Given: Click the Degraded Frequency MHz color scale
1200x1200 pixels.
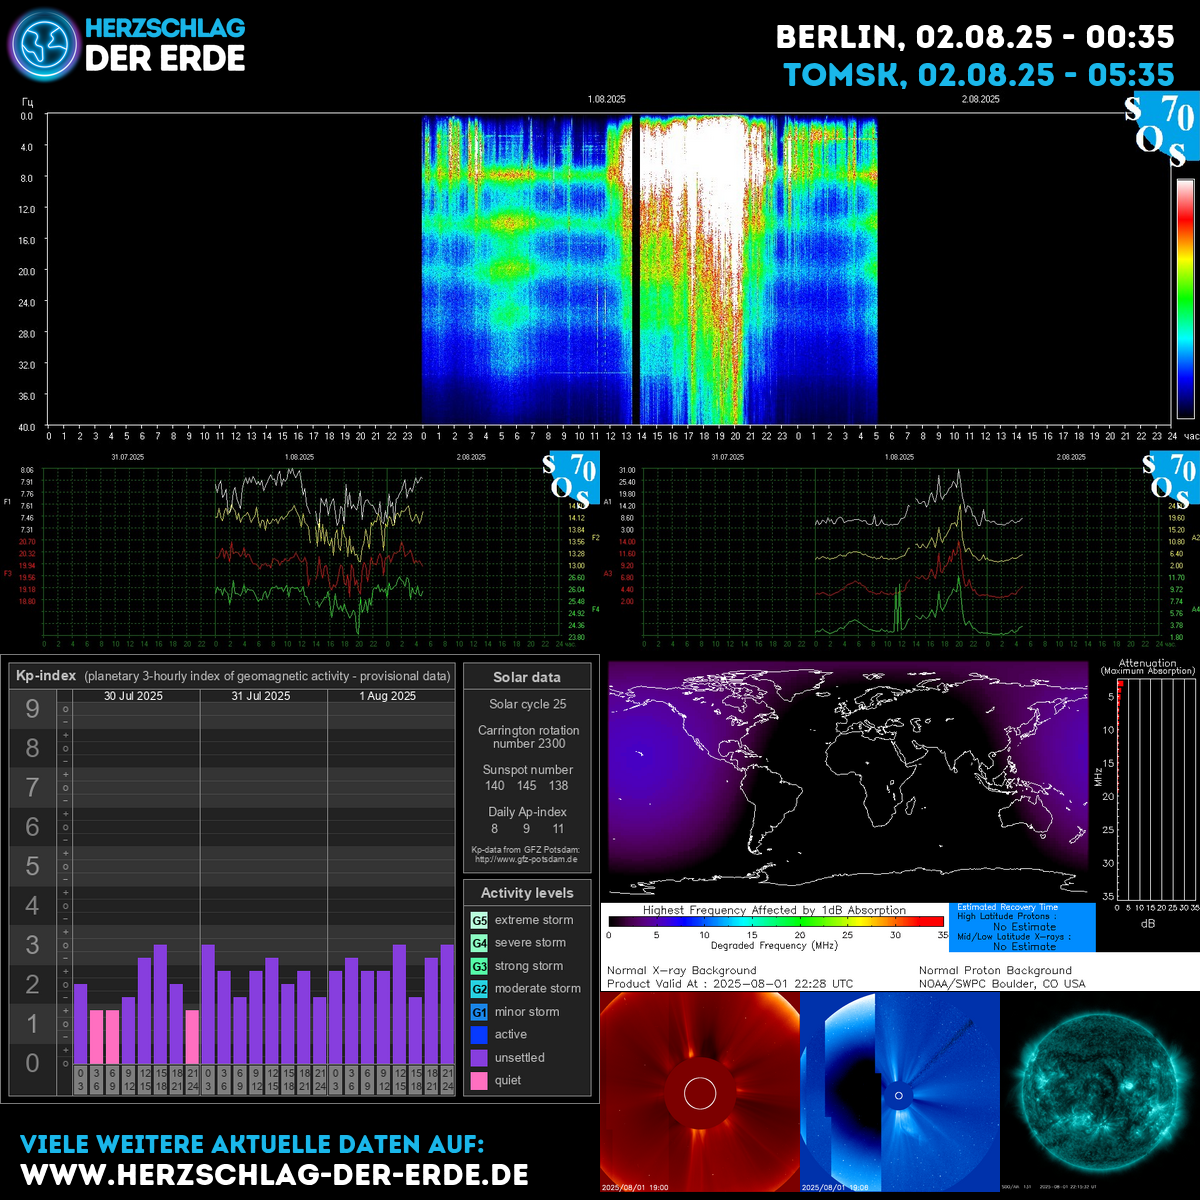Looking at the screenshot, I should (776, 922).
